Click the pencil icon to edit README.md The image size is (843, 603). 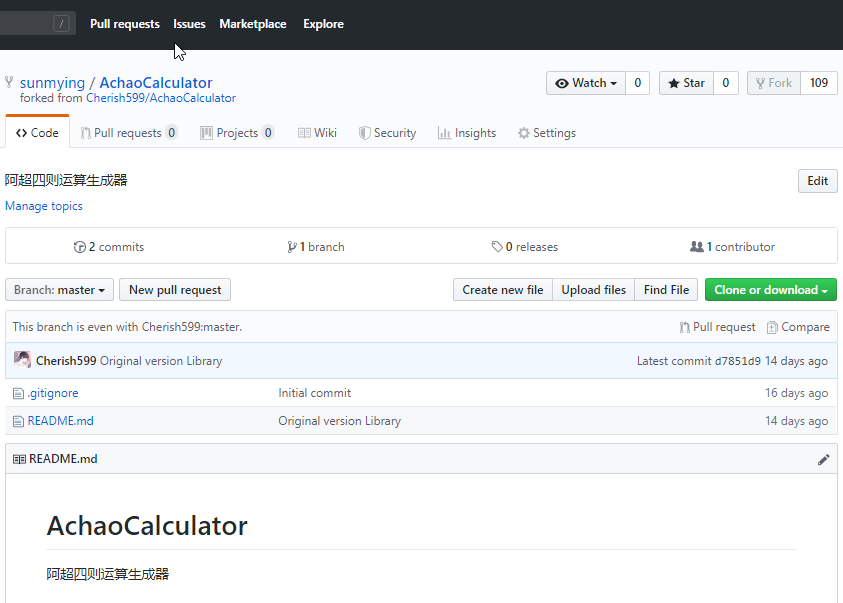[823, 460]
